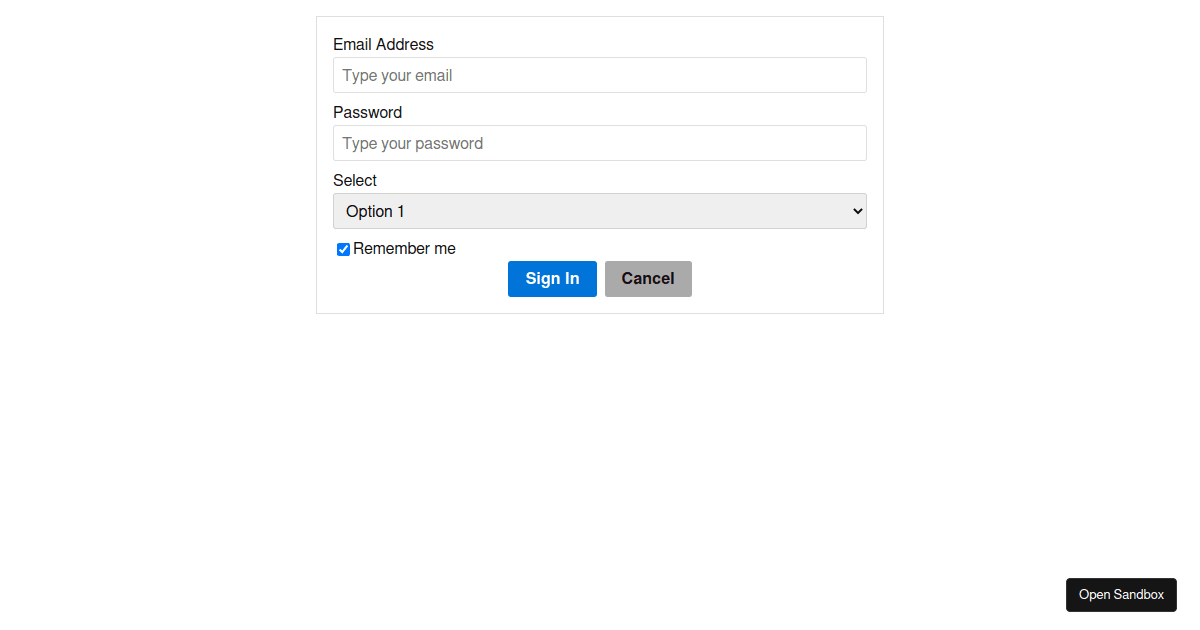The height and width of the screenshot is (630, 1200).
Task: Click the 'Password' field label
Action: click(x=367, y=112)
